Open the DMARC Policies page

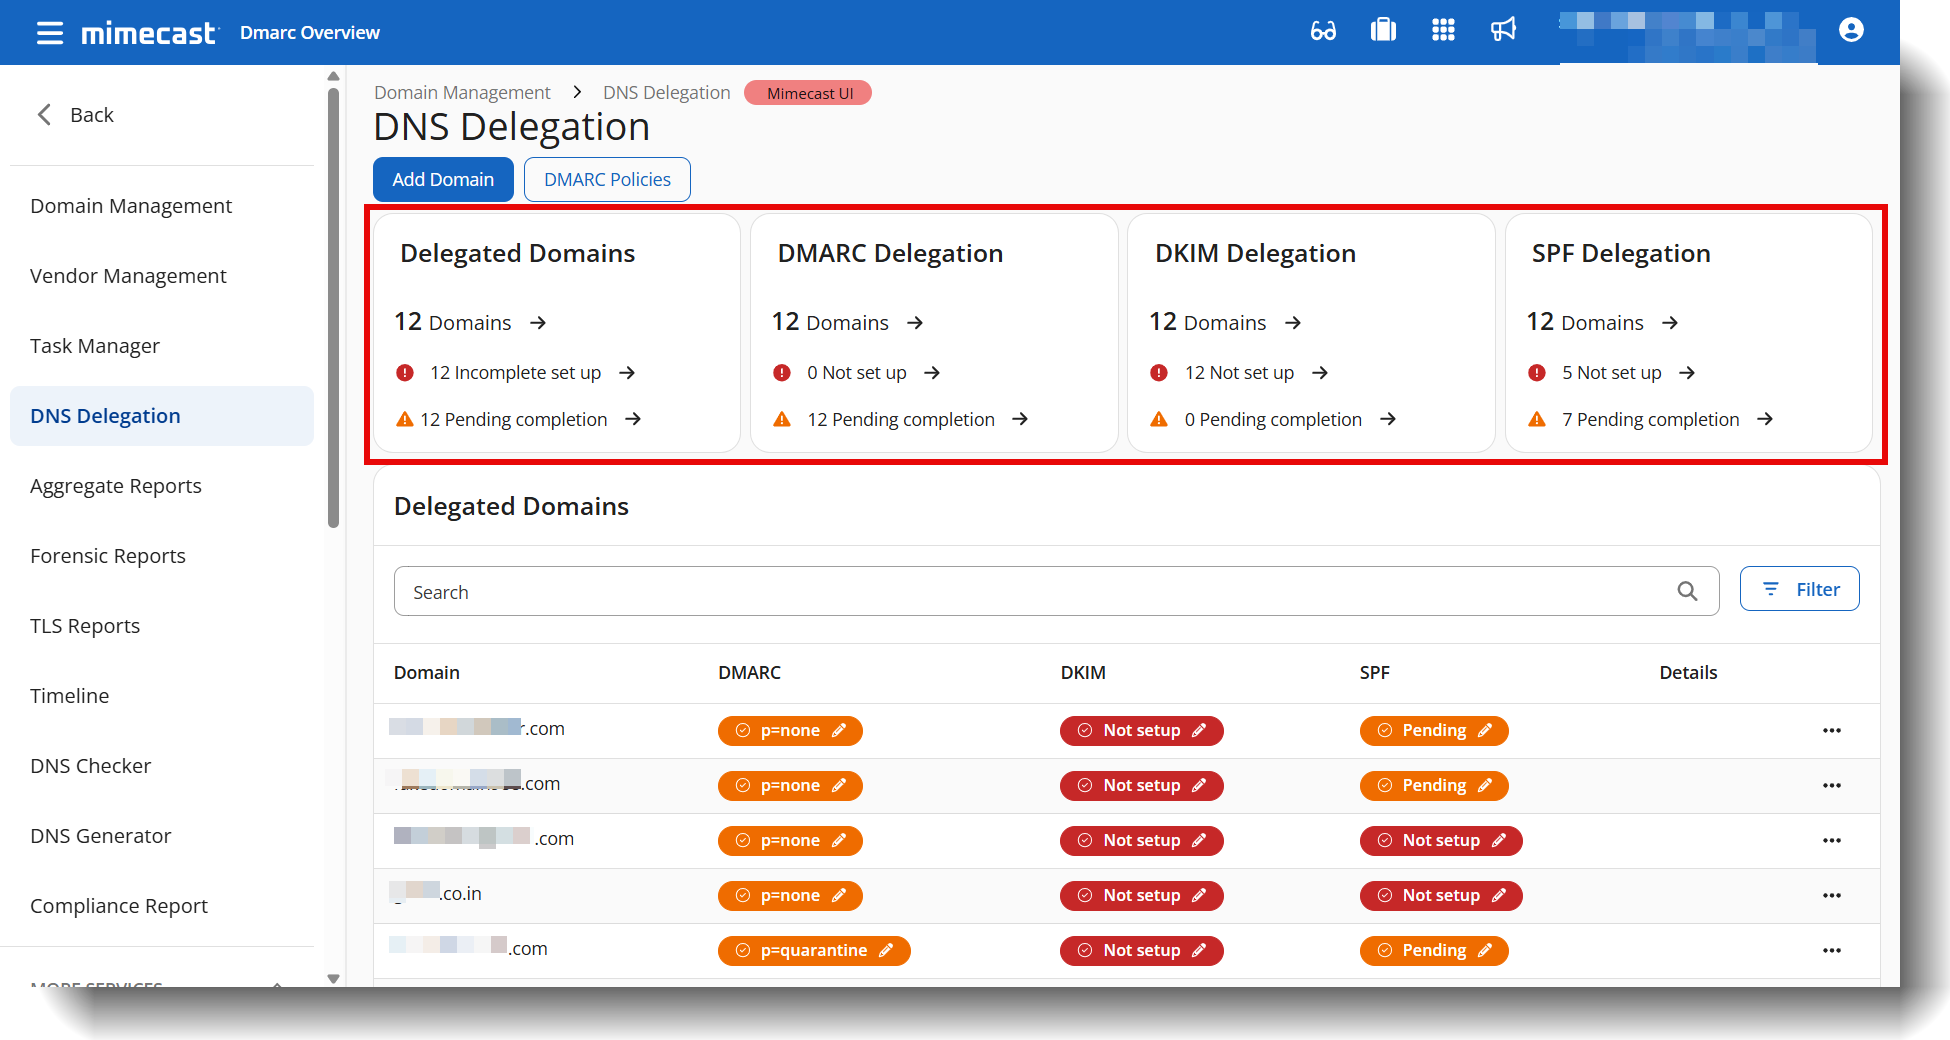coord(607,179)
